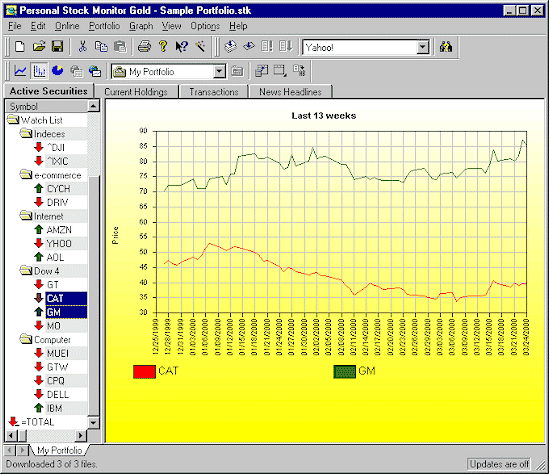Screen dimensions: 550x475
Task: Select the ^DJI index
Action: 56,147
